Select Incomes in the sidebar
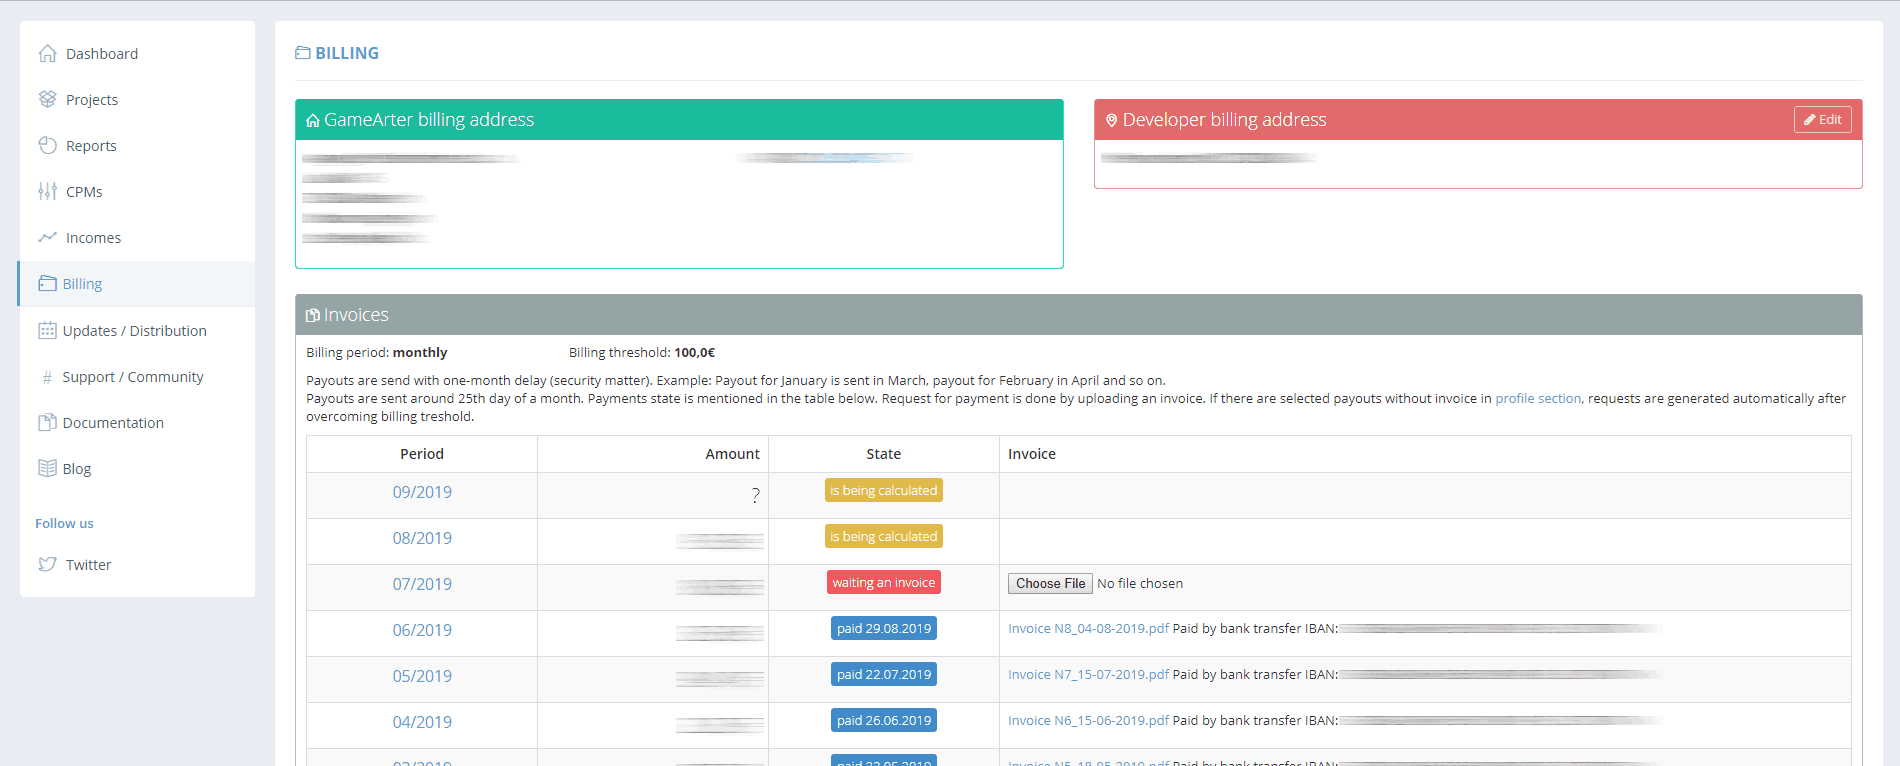Screen dimensions: 1900x766 pyautogui.click(x=137, y=237)
